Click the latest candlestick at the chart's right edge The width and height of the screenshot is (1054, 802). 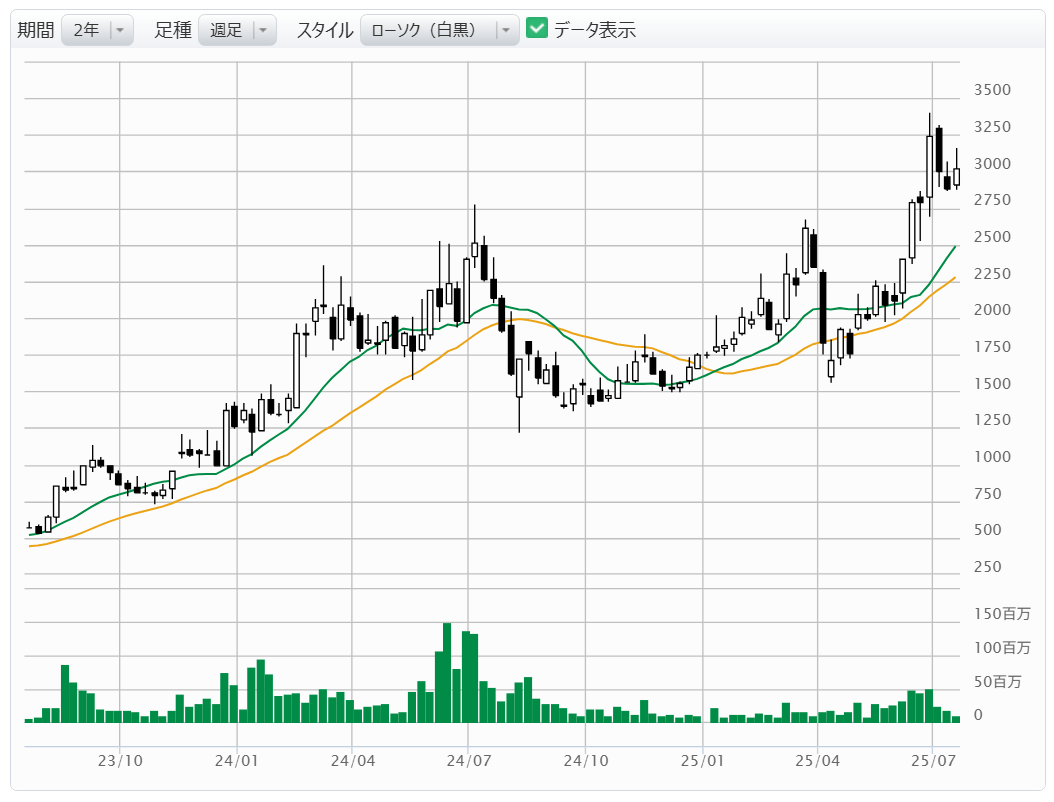pos(957,169)
